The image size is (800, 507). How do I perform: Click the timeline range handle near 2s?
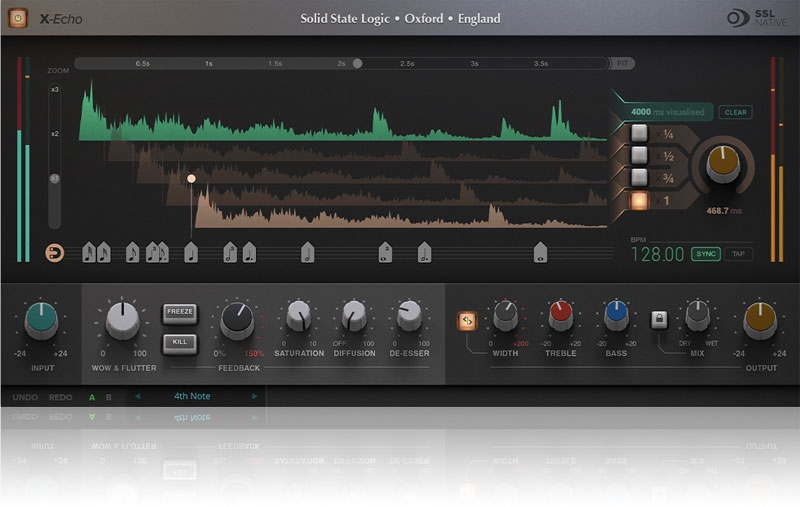click(358, 63)
